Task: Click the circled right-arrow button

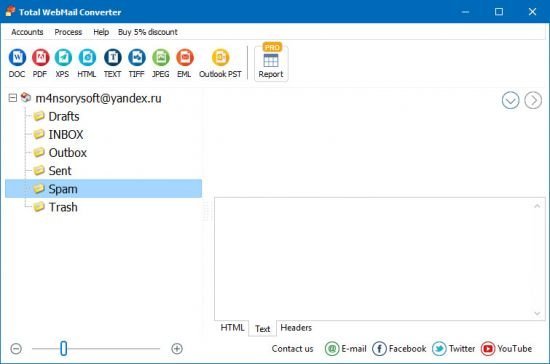Action: coord(533,101)
